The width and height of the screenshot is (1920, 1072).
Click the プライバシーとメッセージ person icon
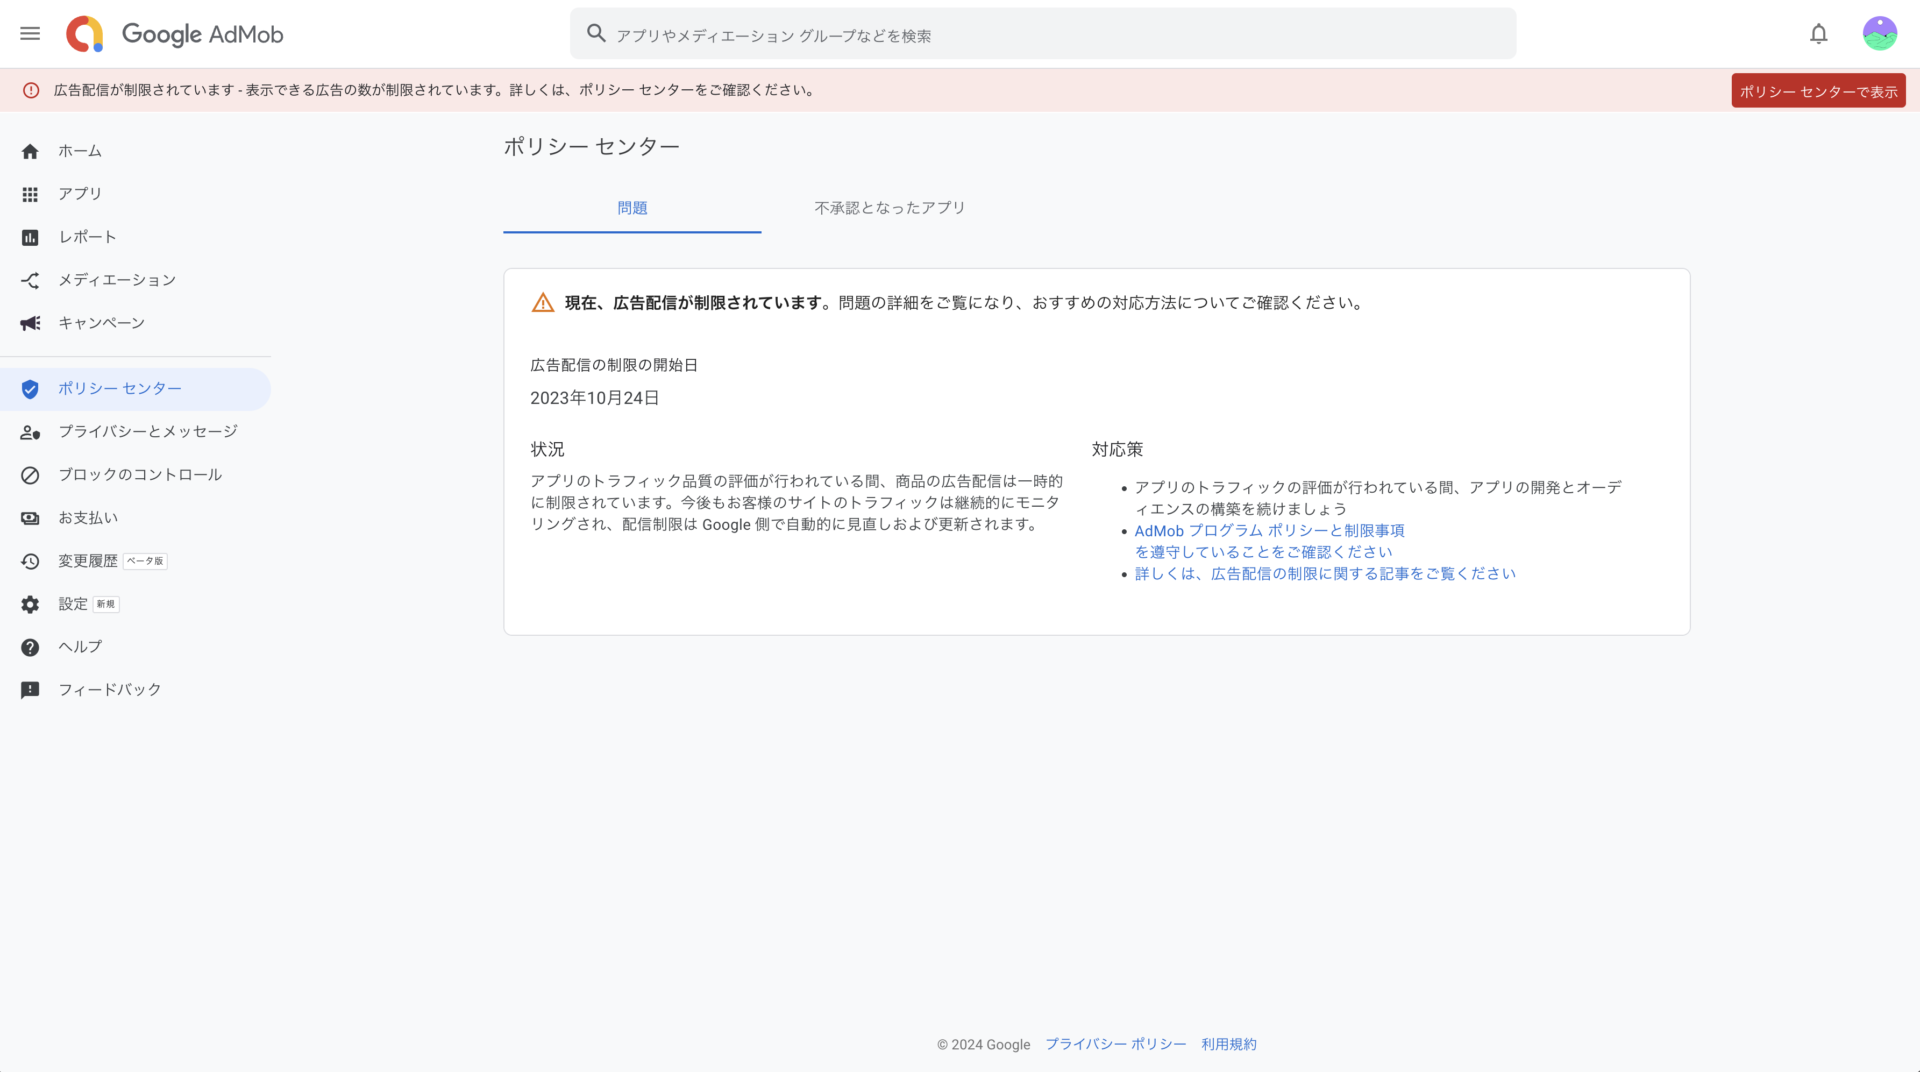click(30, 432)
